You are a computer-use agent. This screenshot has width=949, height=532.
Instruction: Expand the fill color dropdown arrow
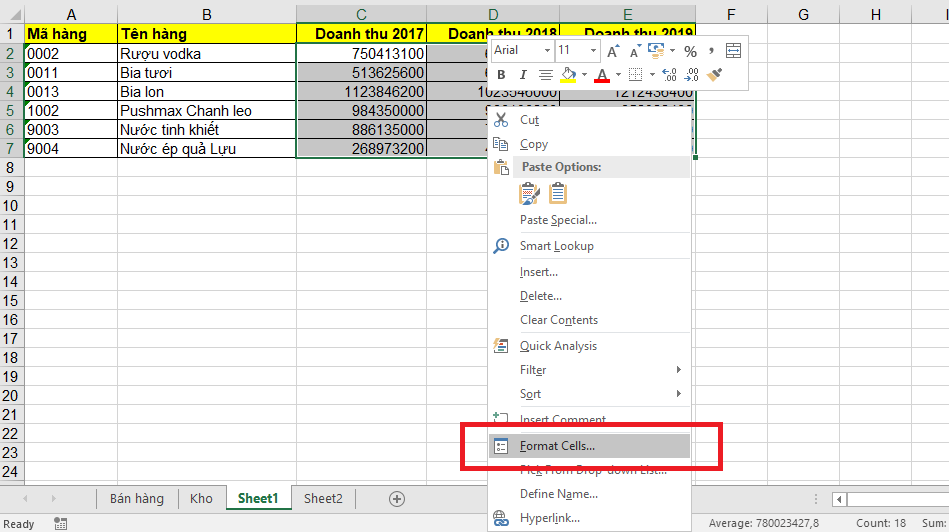(x=584, y=75)
